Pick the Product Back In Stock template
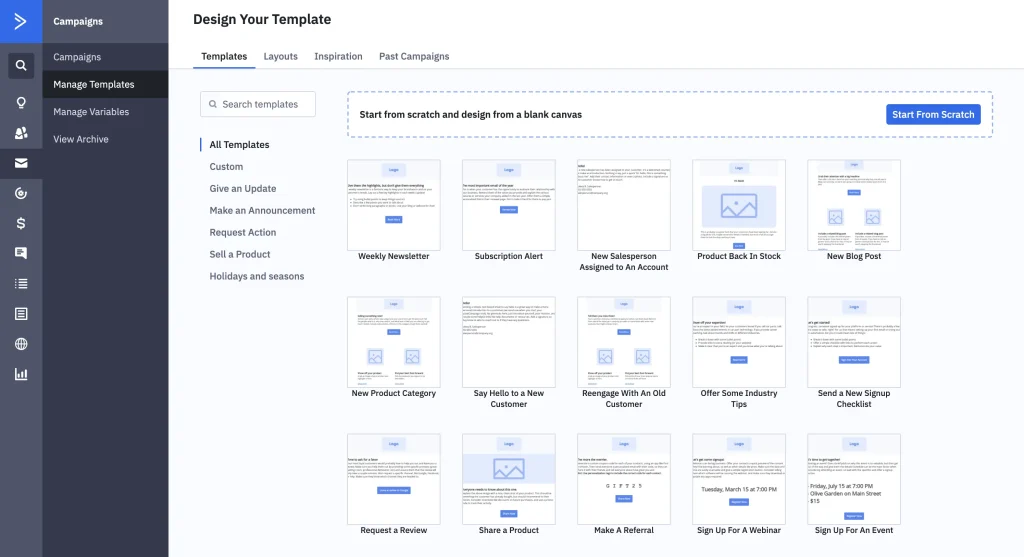Viewport: 1024px width, 557px height. point(739,205)
